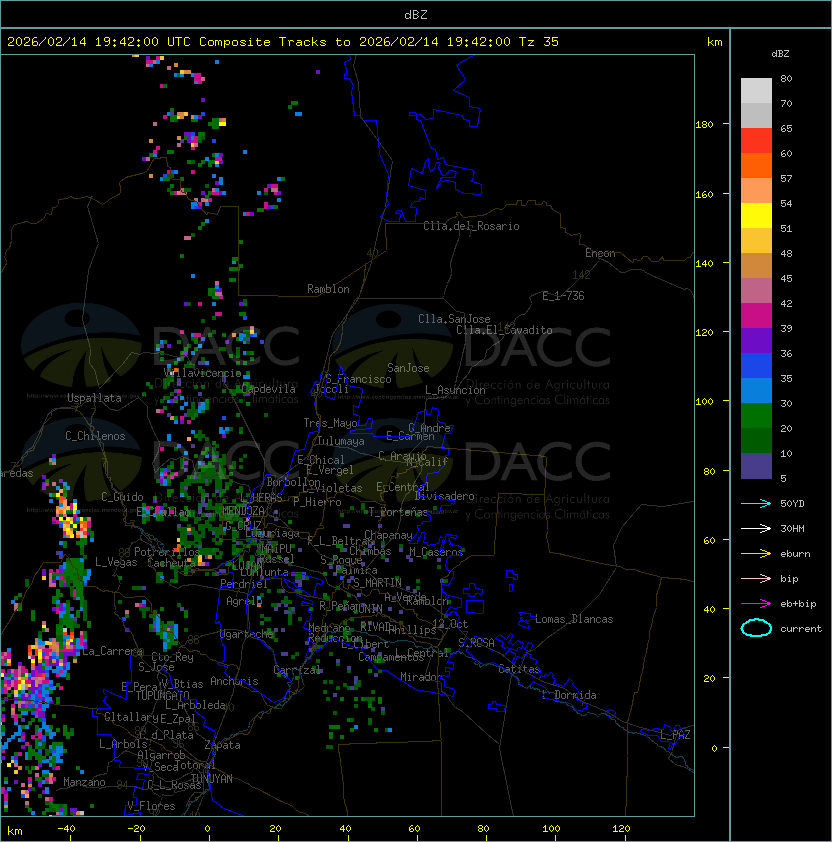Viewport: 832px width, 842px height.
Task: Select the purple 39–36 dBZ swatch
Action: point(756,340)
